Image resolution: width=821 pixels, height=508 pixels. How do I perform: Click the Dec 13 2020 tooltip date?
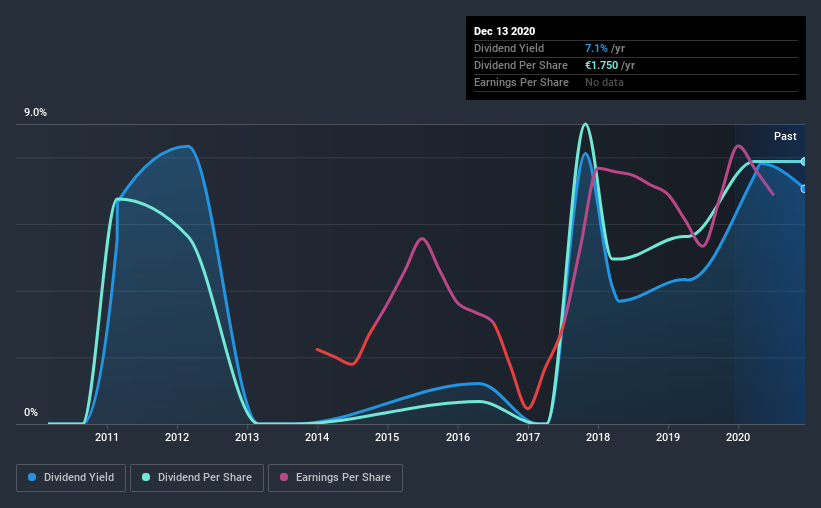[504, 31]
